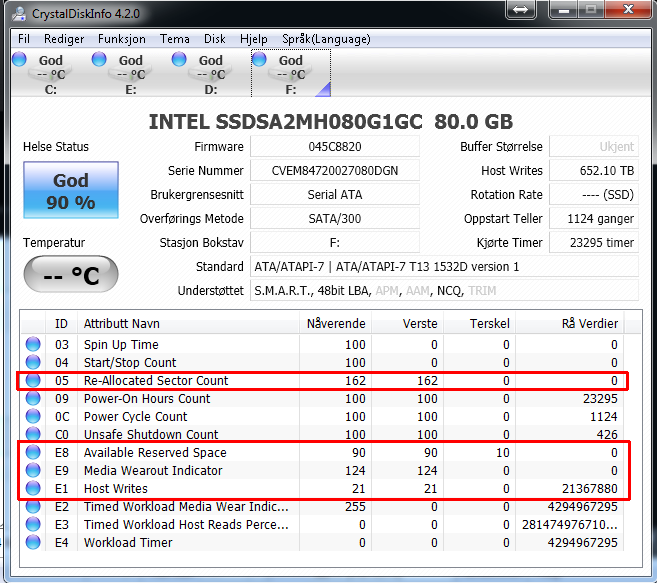Click the CrystalDiskInfo title bar app icon
The width and height of the screenshot is (657, 583).
coord(19,13)
